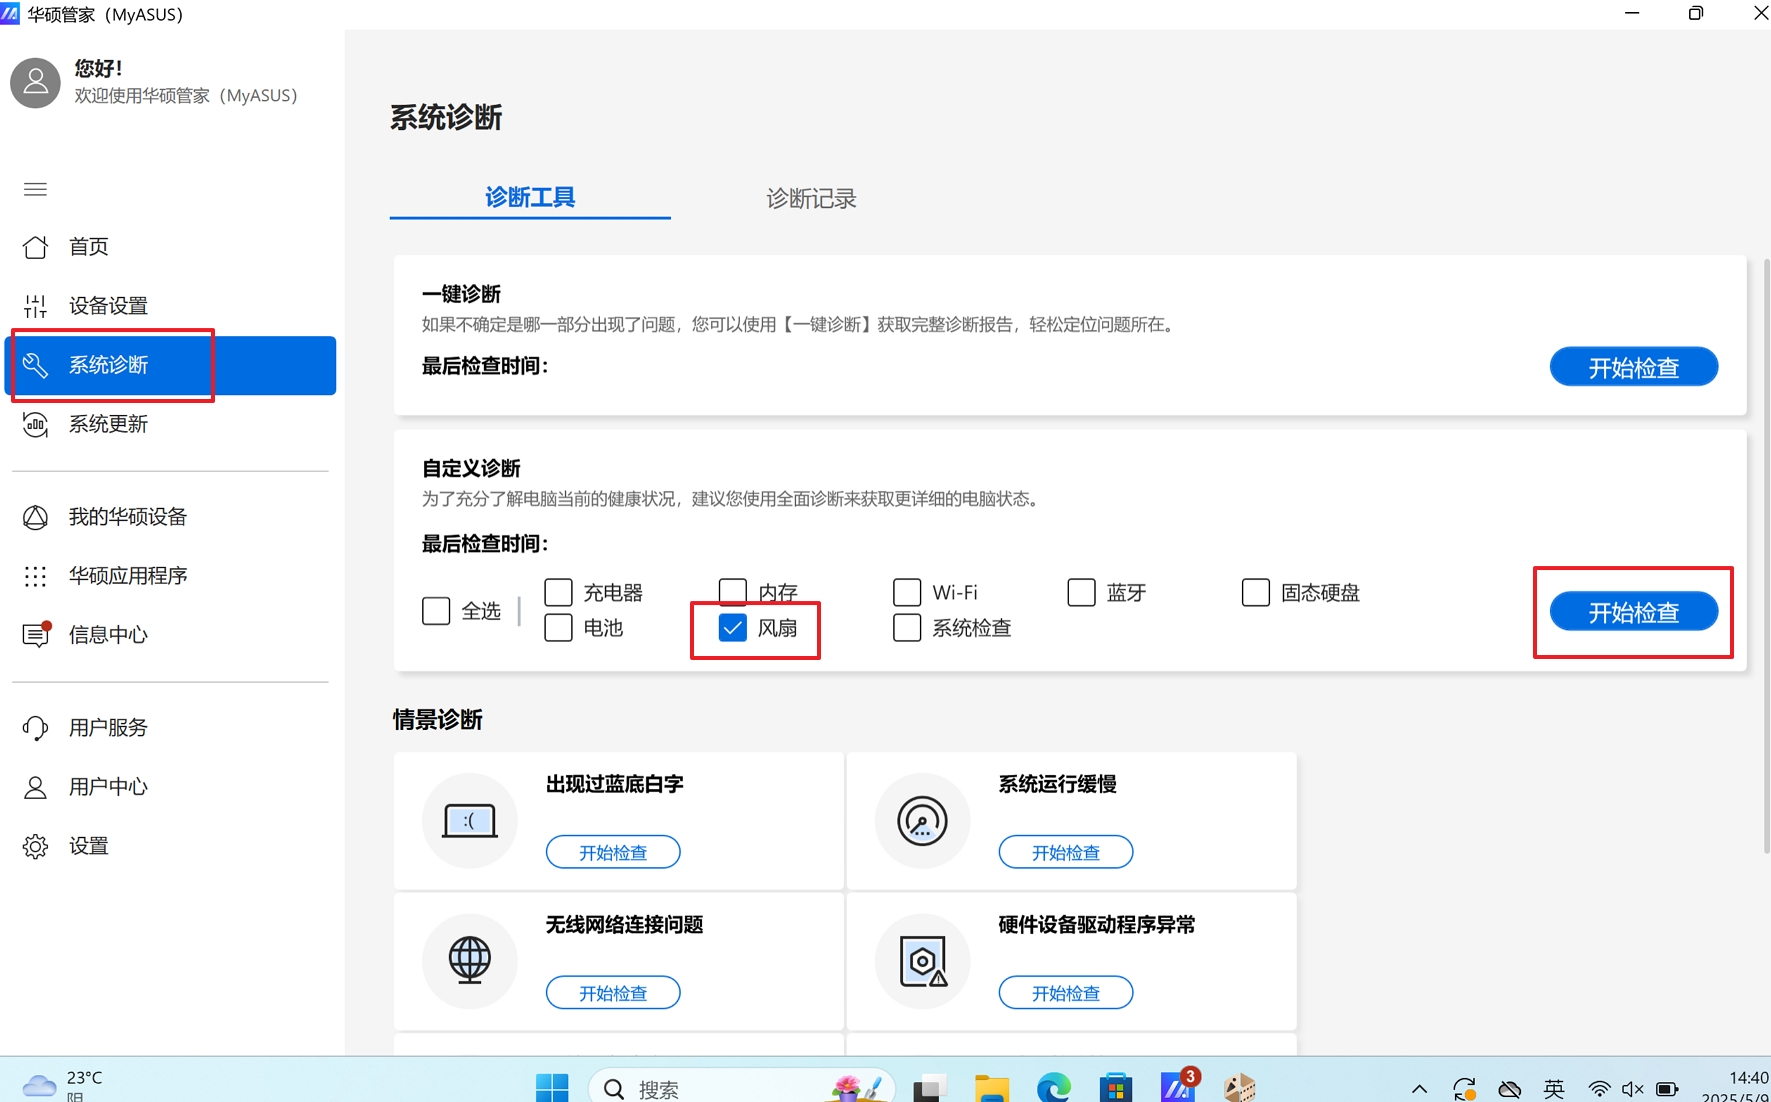Click the battery icon in system tray
Screen dimensions: 1771x1102
tap(1667, 1088)
